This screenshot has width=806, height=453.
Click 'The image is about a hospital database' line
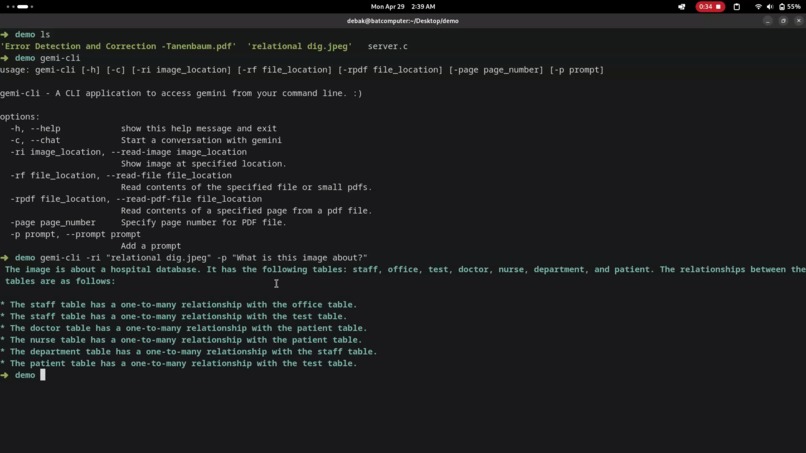tap(405, 269)
